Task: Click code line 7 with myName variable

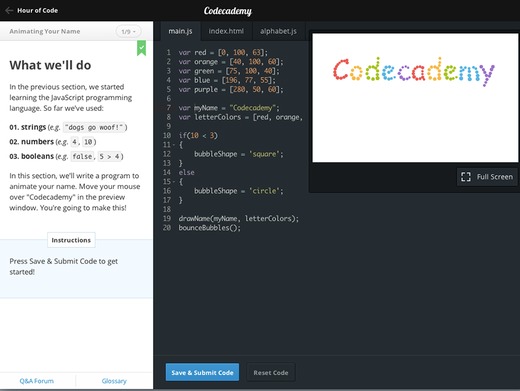Action: (229, 108)
